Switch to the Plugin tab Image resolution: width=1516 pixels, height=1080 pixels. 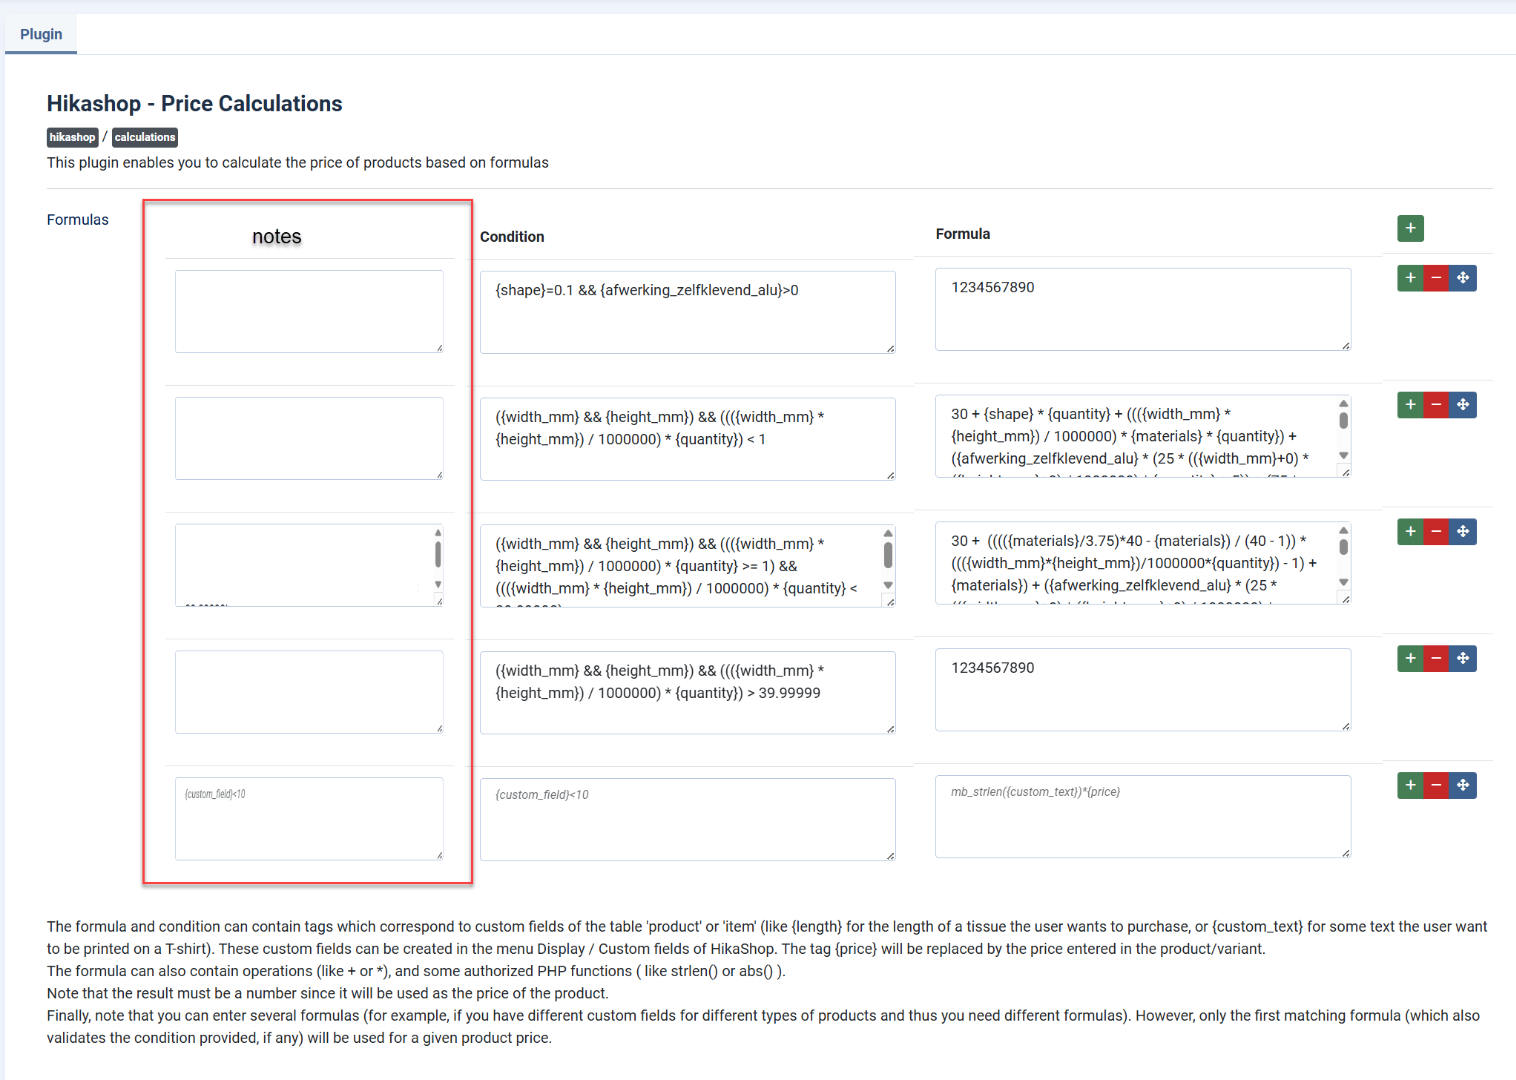(x=41, y=34)
